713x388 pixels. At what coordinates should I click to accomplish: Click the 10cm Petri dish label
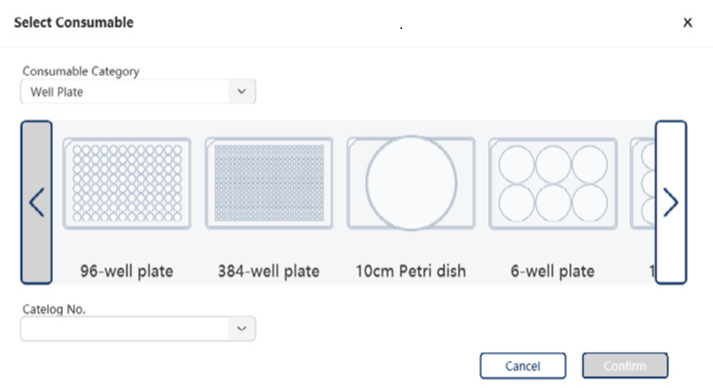click(411, 271)
